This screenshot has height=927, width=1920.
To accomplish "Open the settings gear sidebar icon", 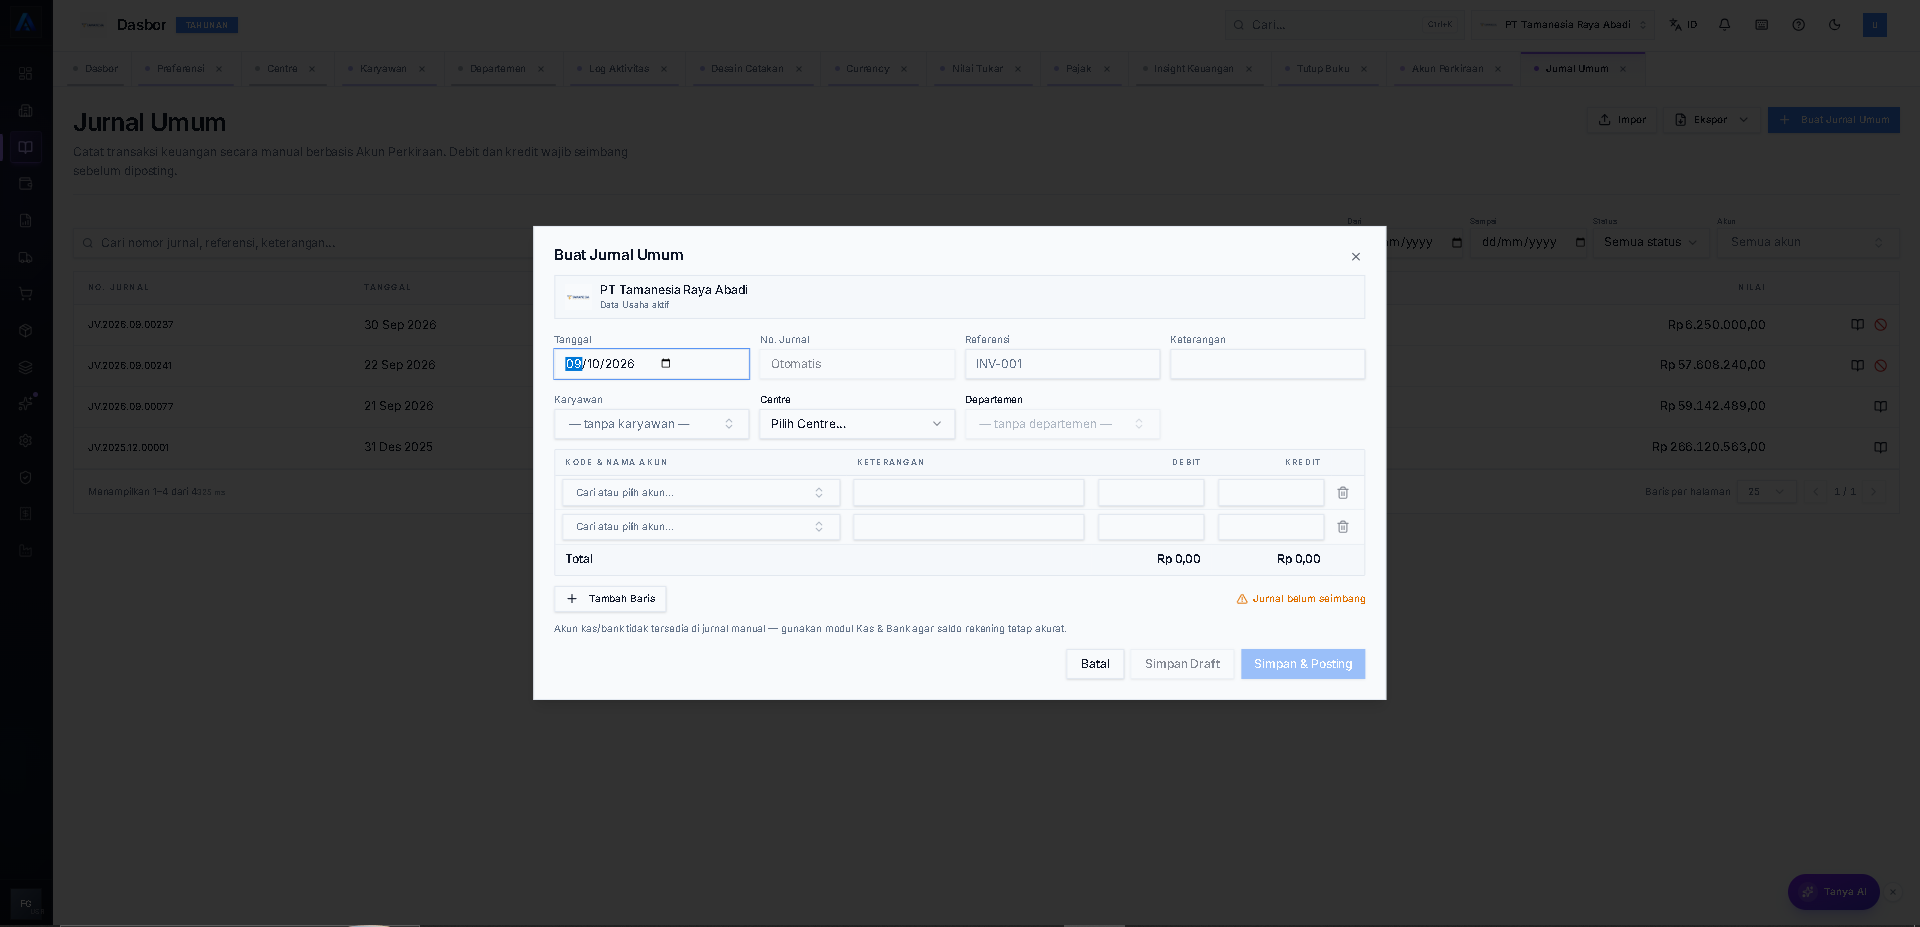I will (x=26, y=441).
